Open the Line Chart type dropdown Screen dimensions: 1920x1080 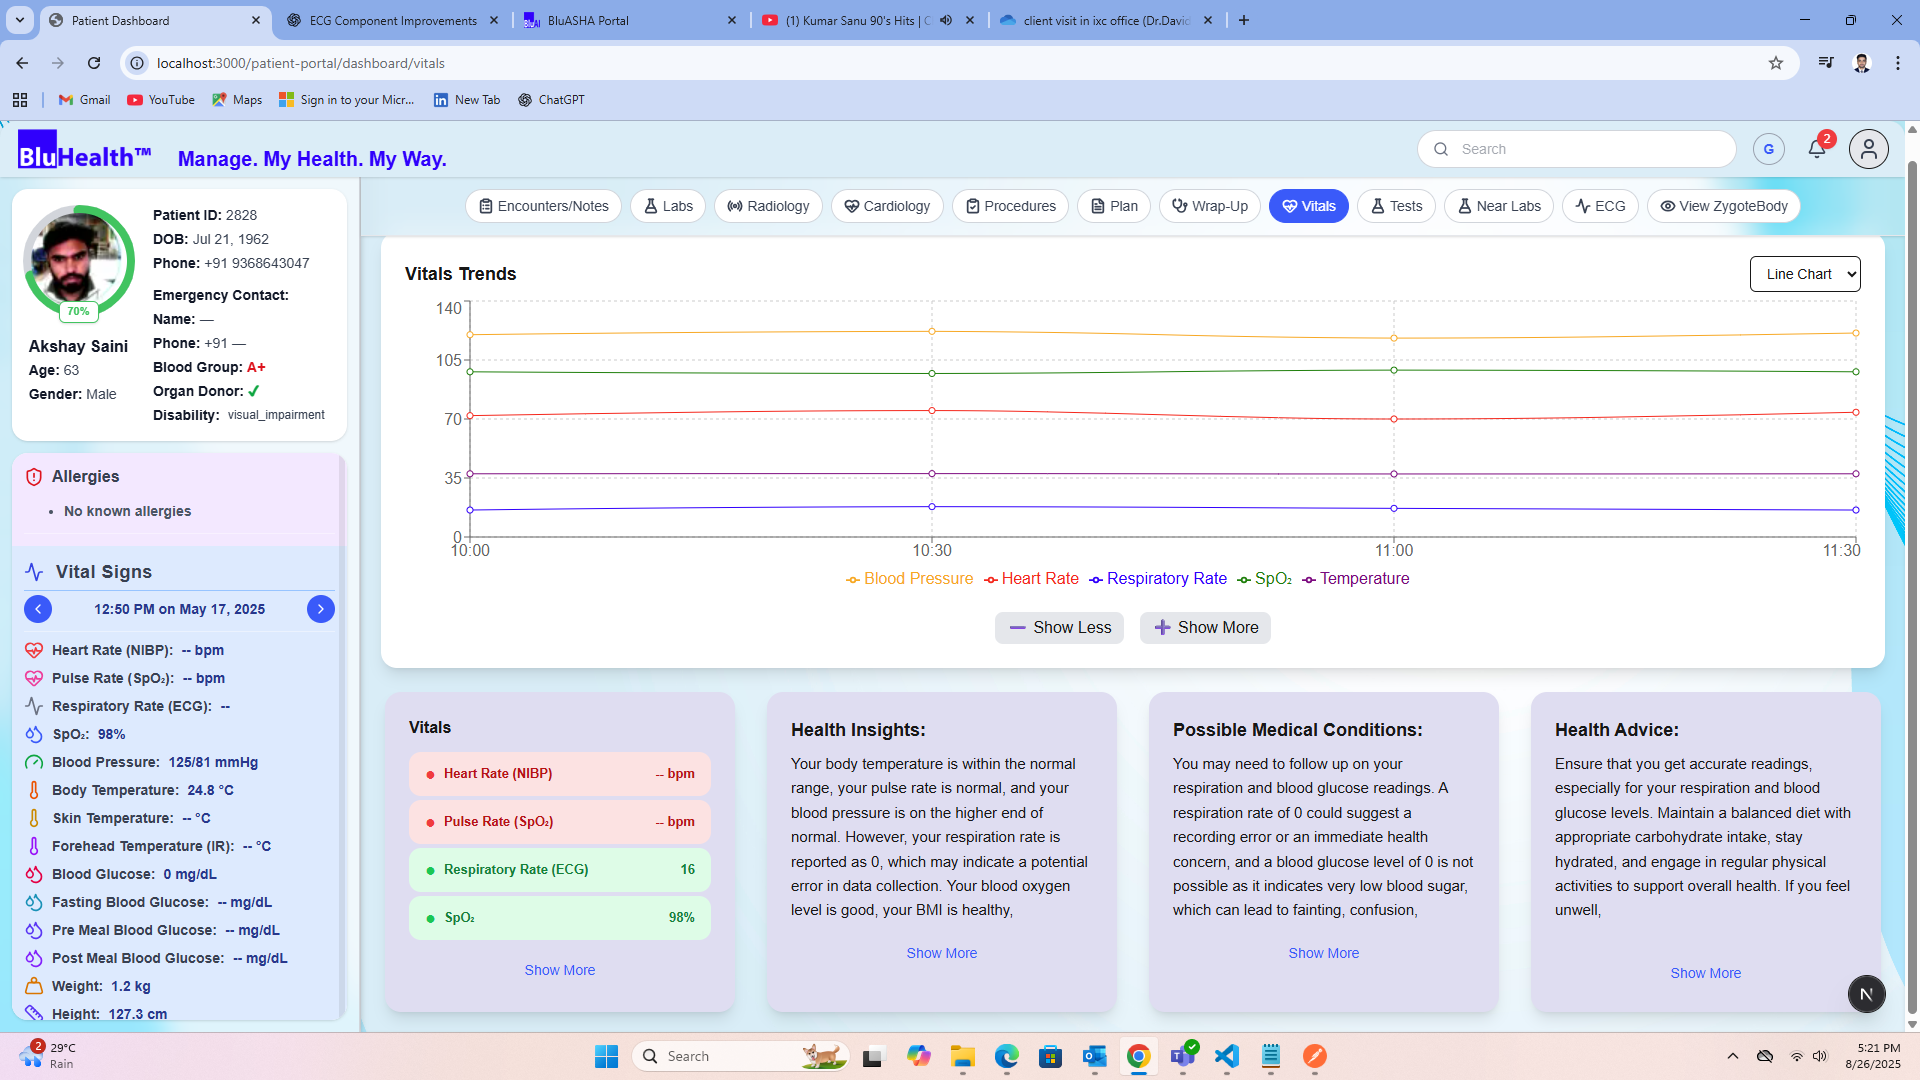(1804, 274)
